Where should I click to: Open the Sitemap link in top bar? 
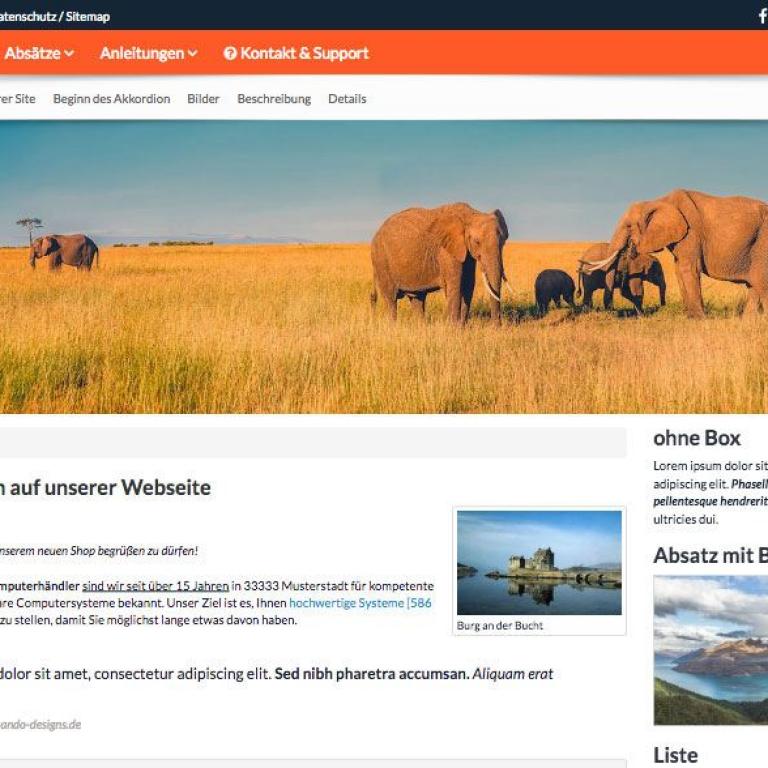pos(88,17)
